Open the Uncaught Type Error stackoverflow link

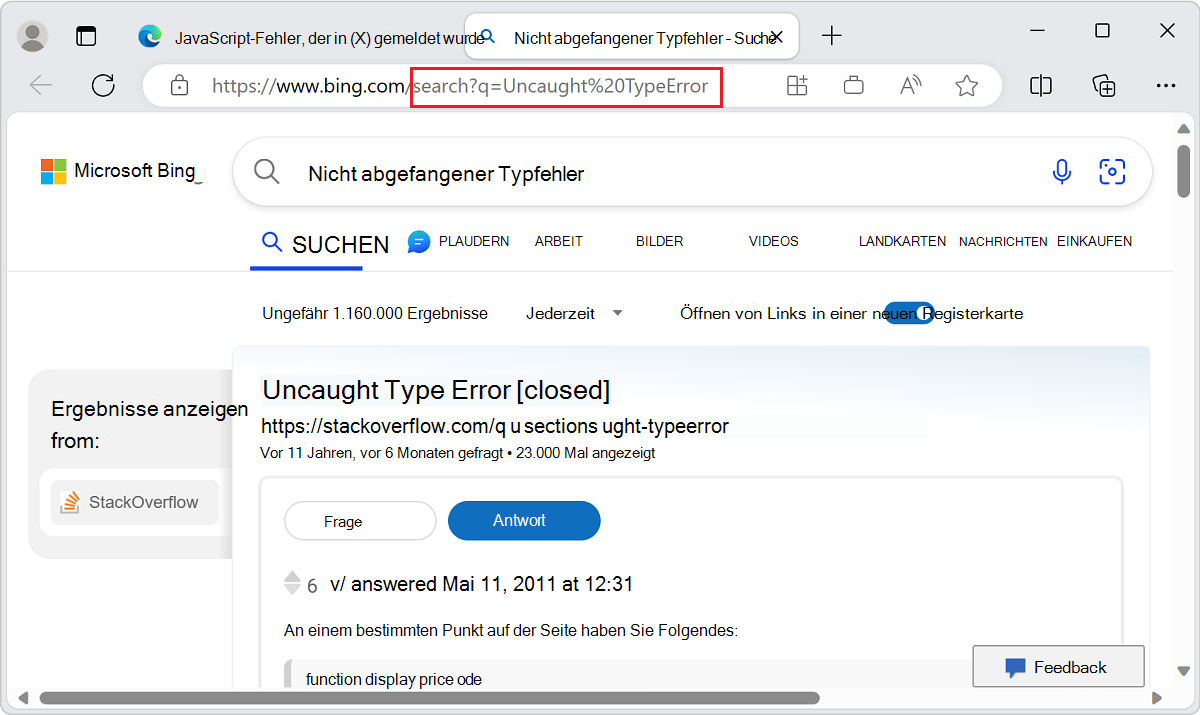[435, 390]
